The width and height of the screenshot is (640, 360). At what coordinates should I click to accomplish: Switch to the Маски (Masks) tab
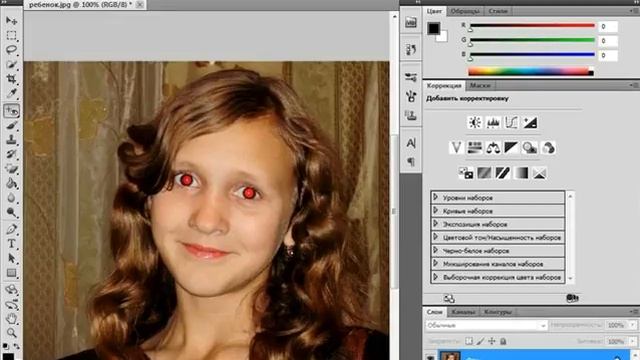(480, 85)
